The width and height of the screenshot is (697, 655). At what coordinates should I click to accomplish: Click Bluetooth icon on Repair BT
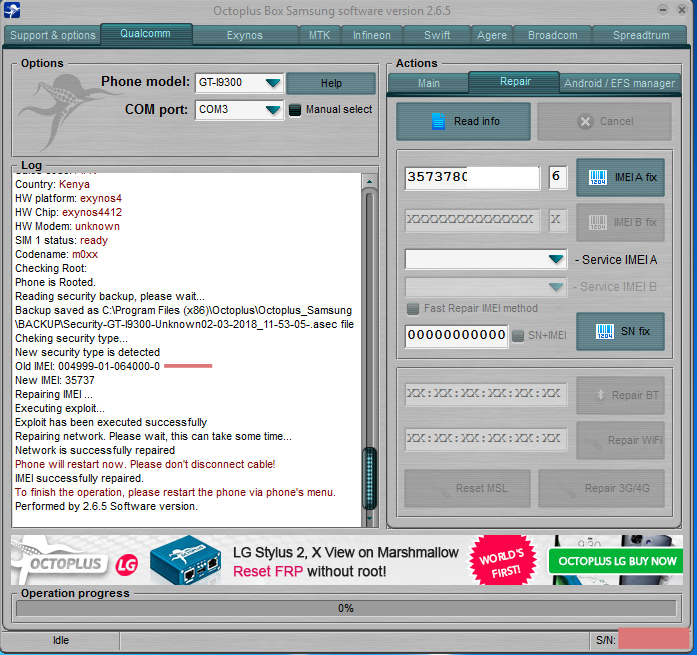(600, 395)
